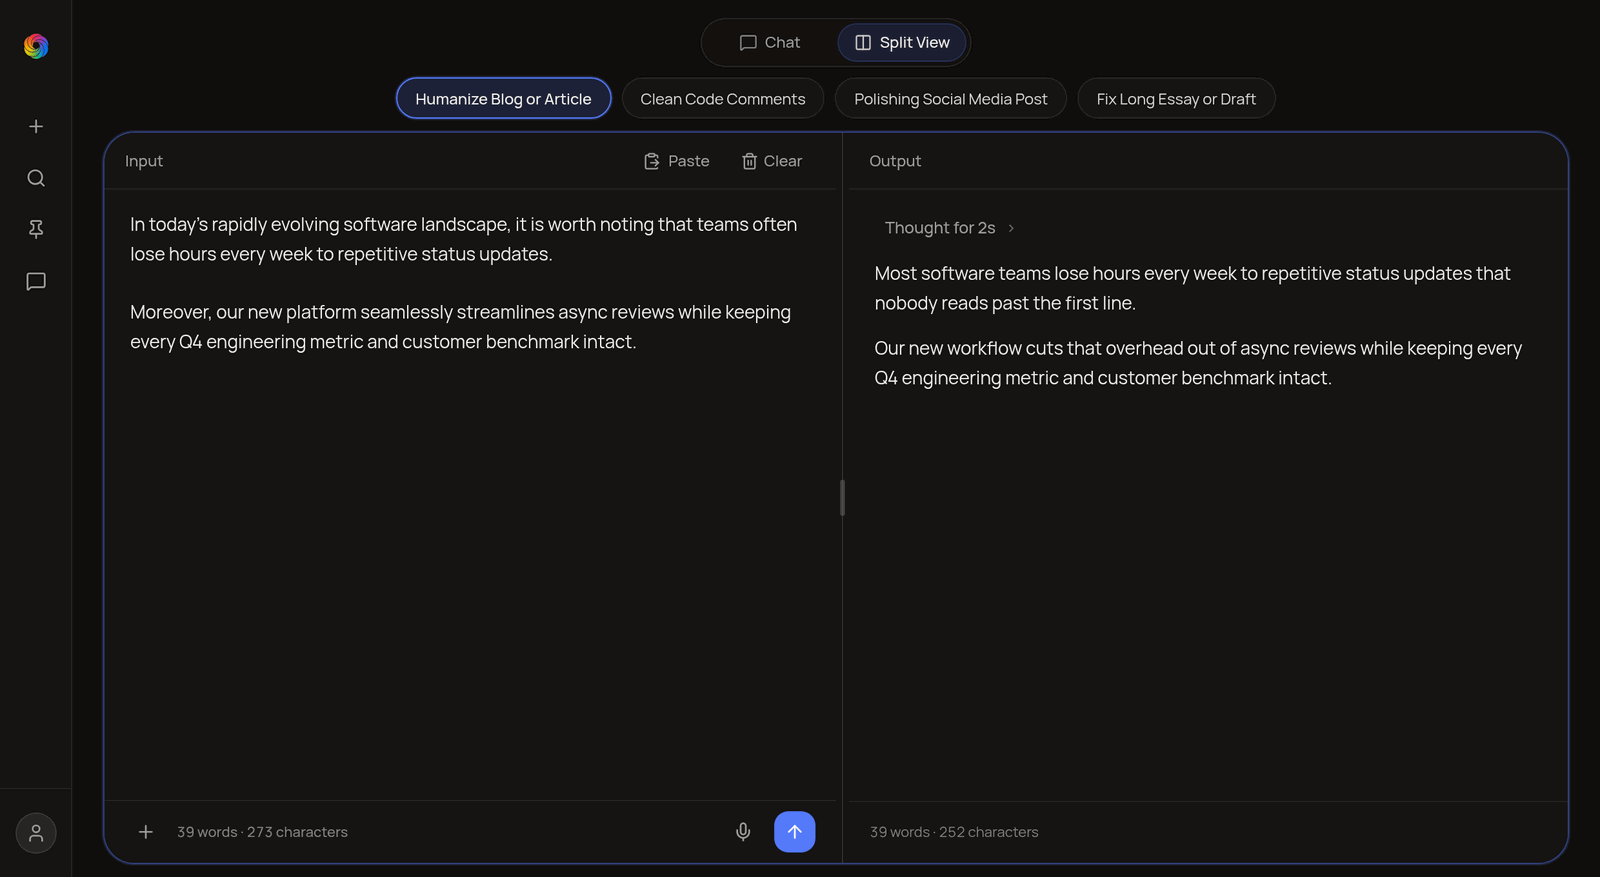Image resolution: width=1600 pixels, height=877 pixels.
Task: Click the Output panel label
Action: point(895,161)
